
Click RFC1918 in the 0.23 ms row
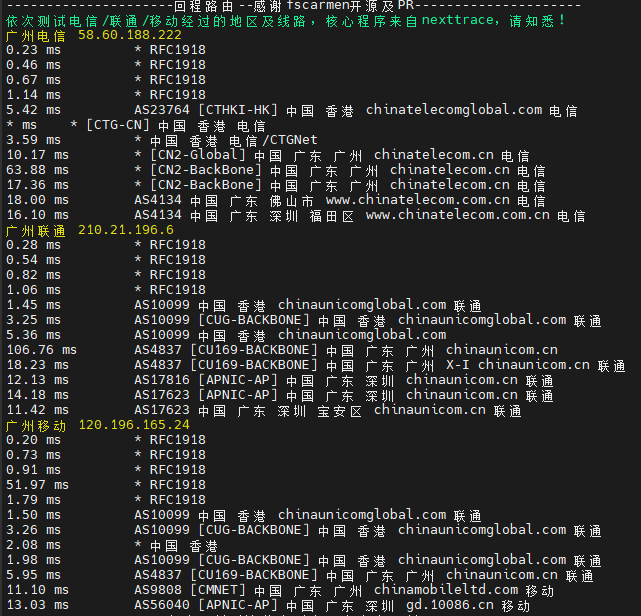click(x=178, y=50)
